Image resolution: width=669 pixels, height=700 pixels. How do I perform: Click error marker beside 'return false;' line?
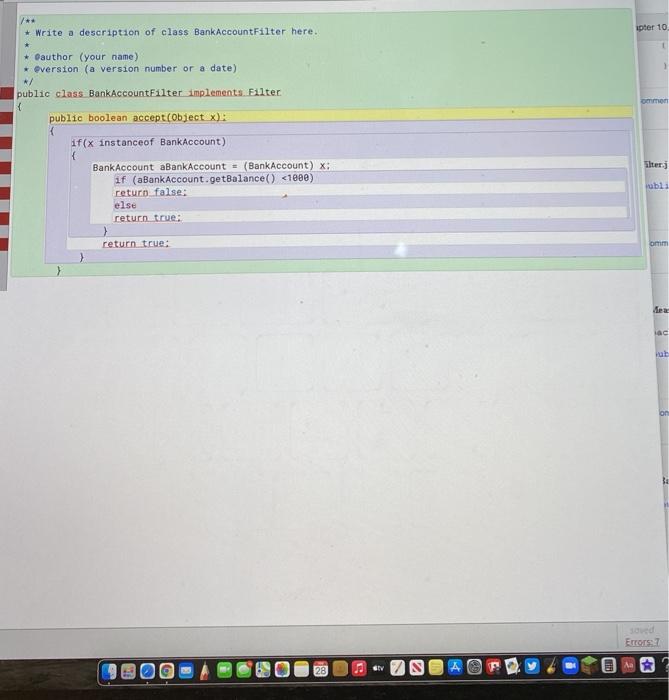pyautogui.click(x=5, y=193)
